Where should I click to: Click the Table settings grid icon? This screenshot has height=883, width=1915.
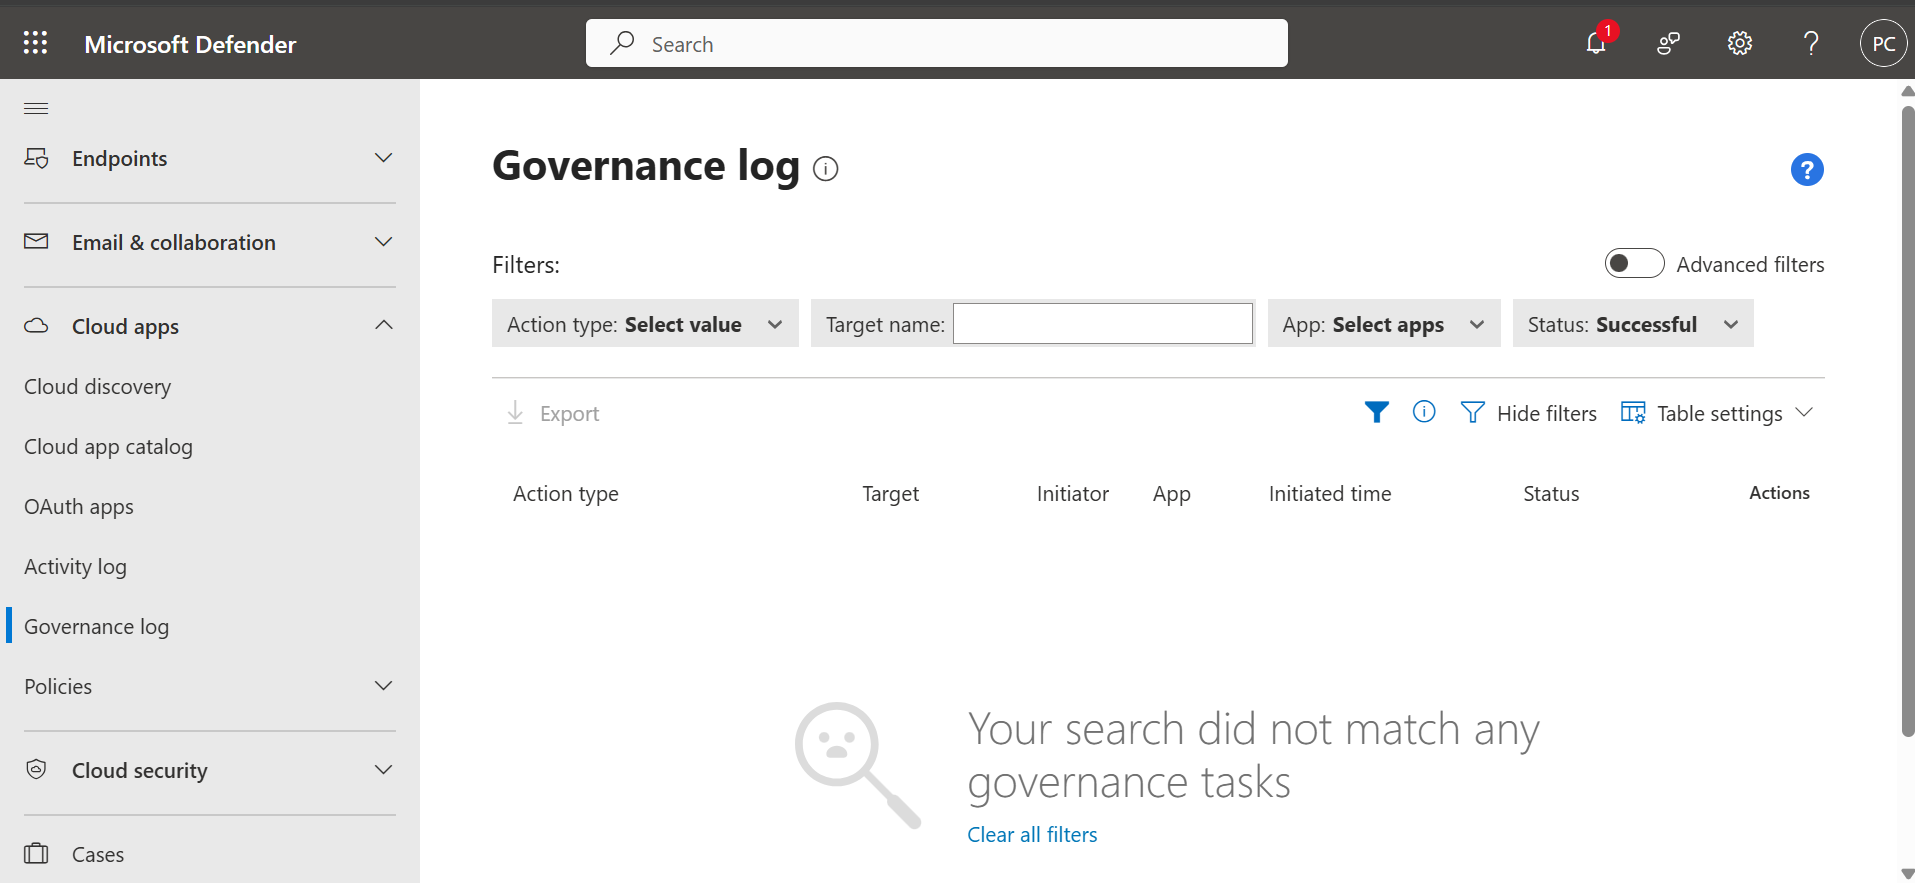point(1633,412)
